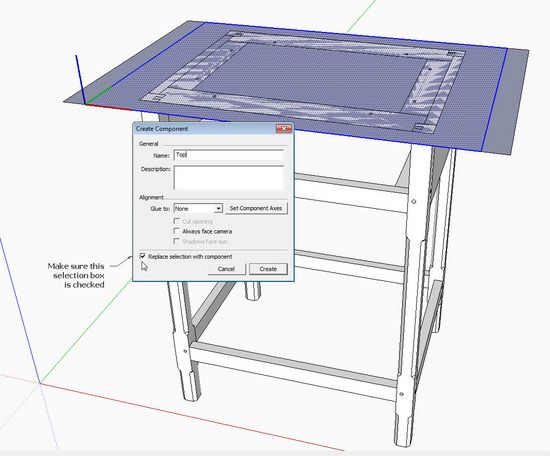
Task: Click Create to make the component
Action: click(268, 269)
